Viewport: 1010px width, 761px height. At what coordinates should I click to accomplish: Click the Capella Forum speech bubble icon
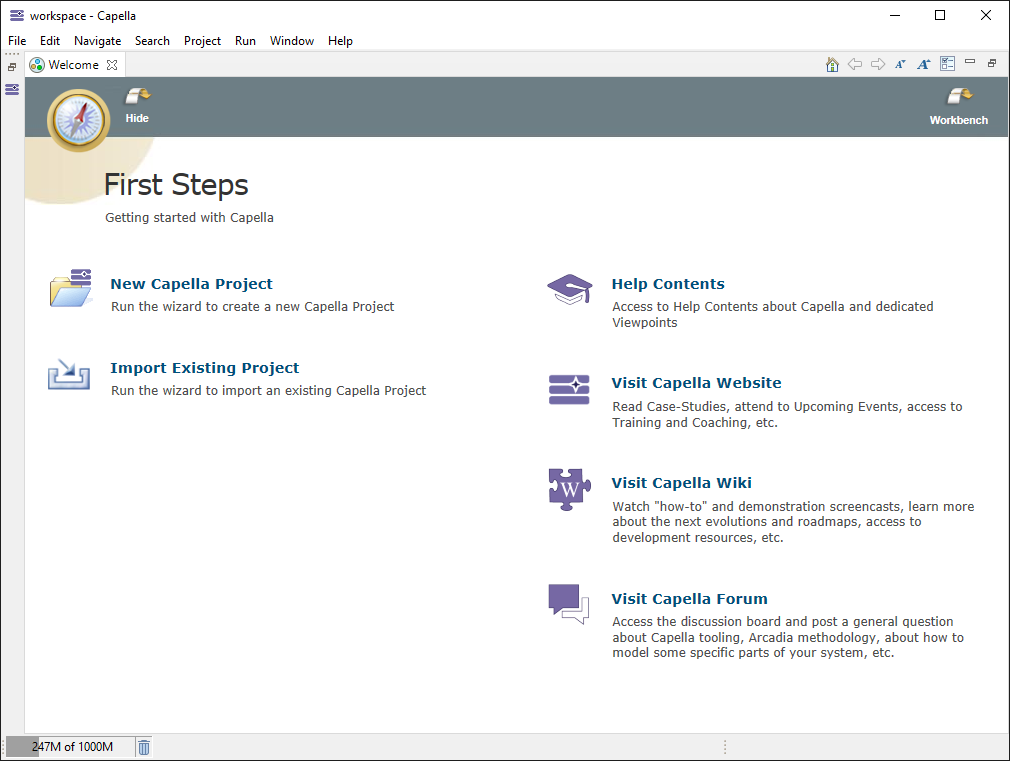(x=569, y=601)
